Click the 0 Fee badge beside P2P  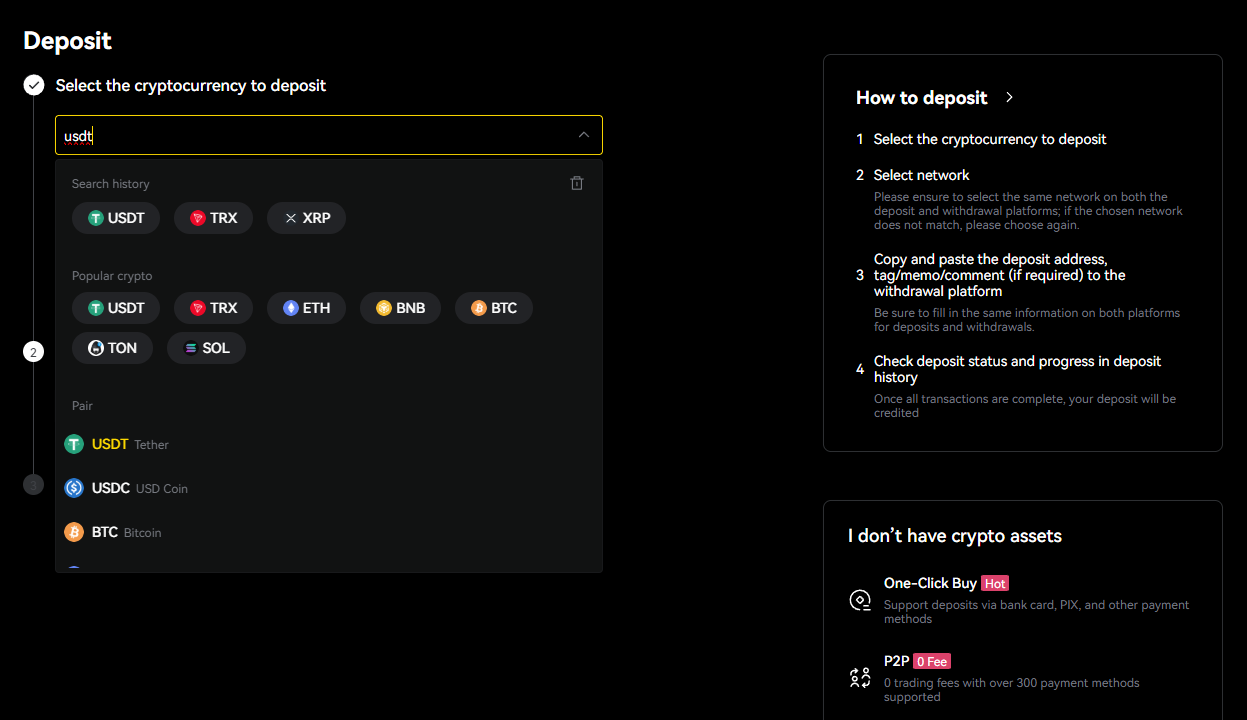tap(932, 661)
